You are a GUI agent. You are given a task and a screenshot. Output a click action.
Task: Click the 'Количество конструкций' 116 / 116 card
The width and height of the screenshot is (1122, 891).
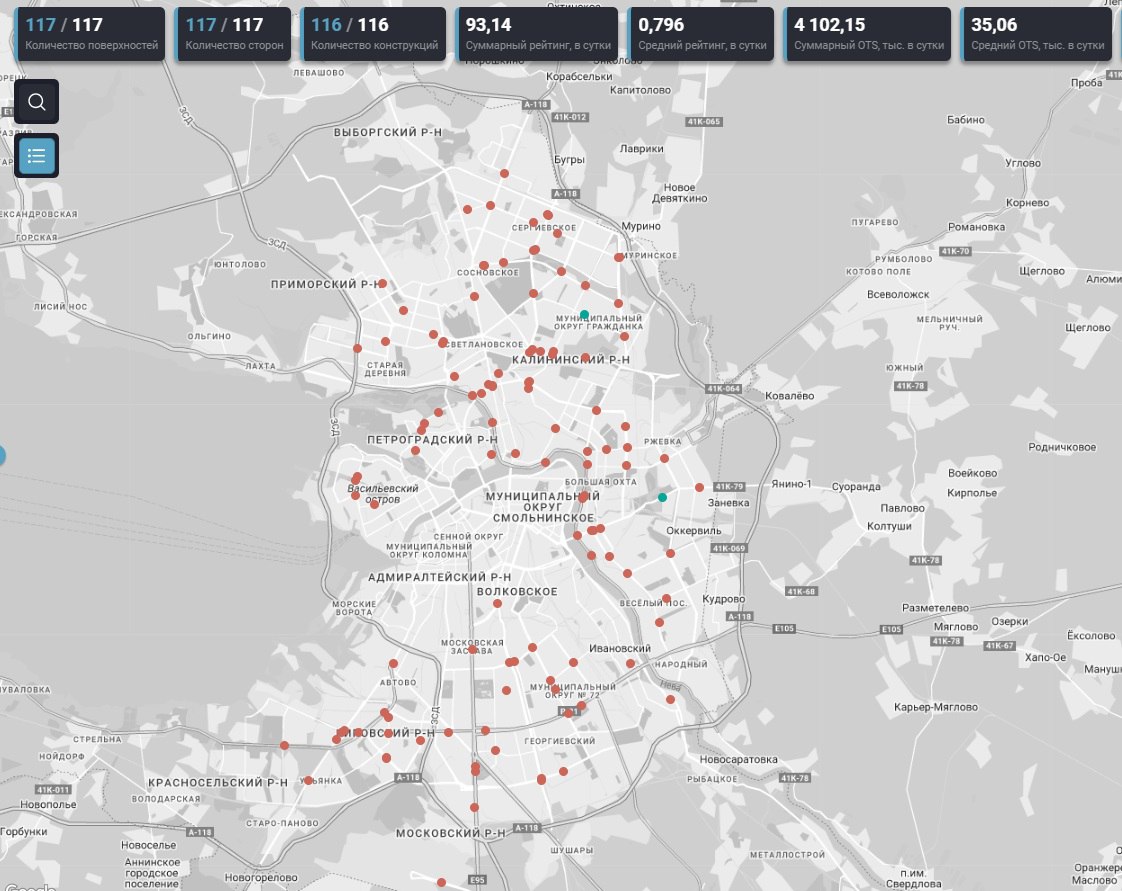[374, 34]
